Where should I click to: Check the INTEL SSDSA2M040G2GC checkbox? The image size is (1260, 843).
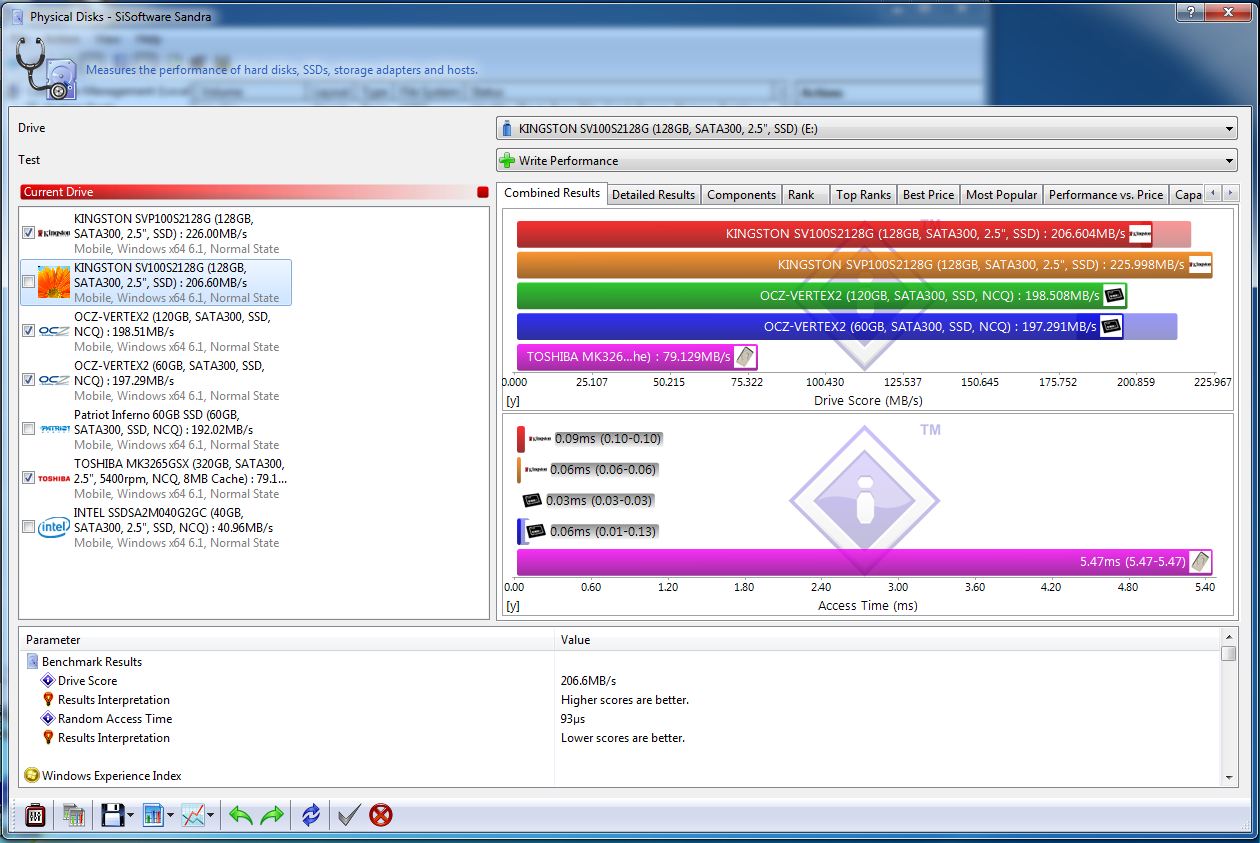[28, 527]
